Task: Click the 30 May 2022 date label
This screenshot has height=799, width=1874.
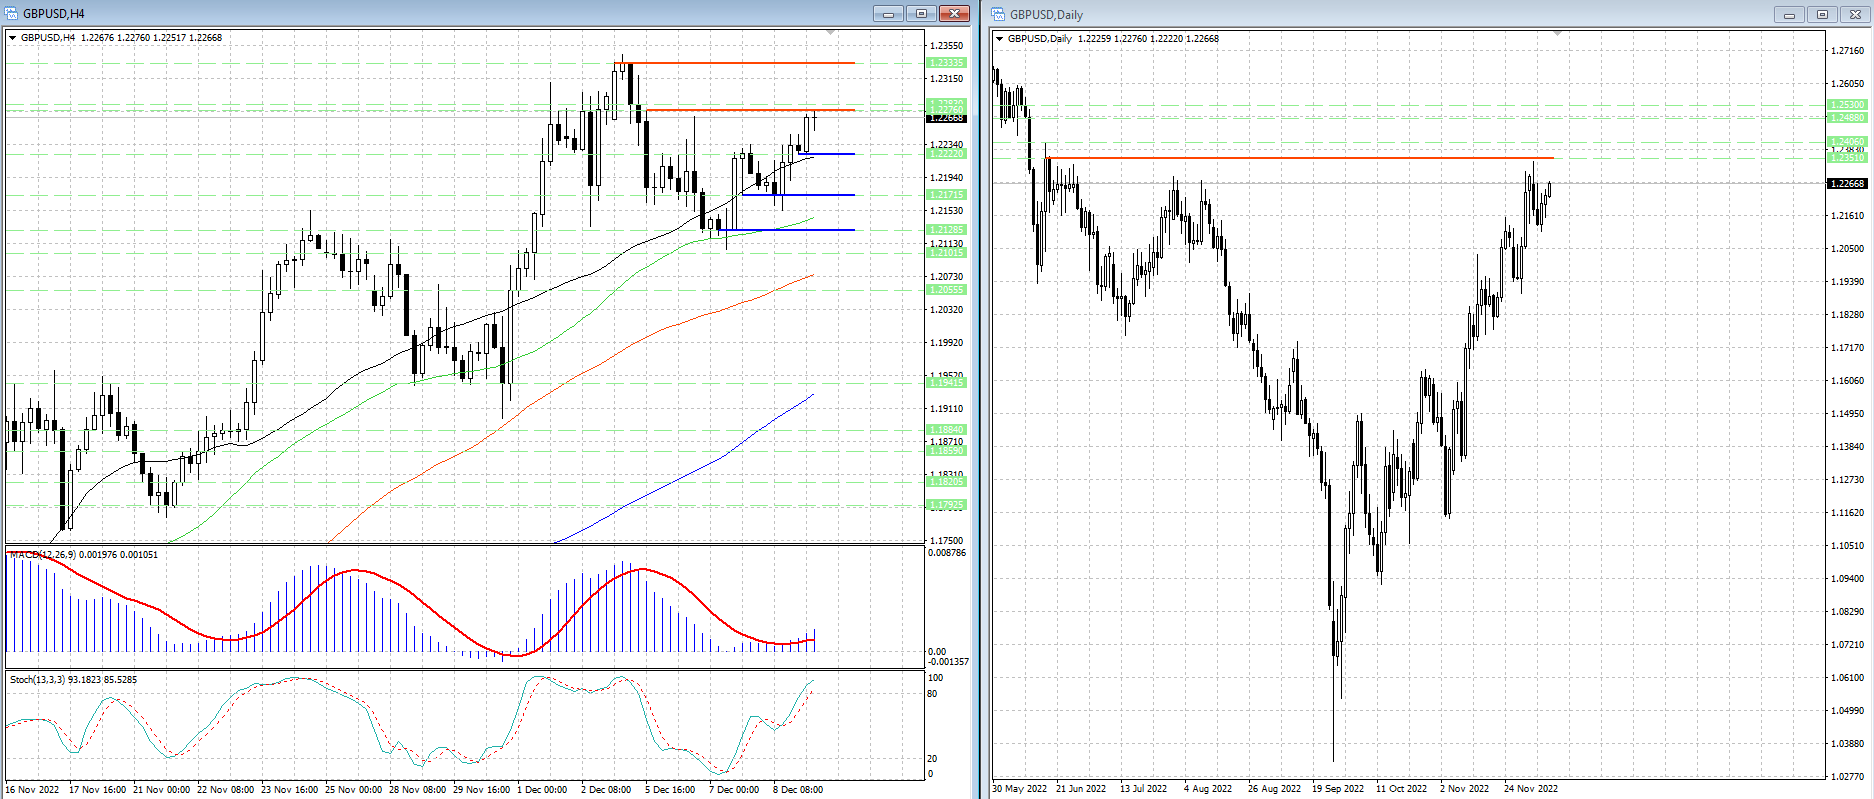Action: [1020, 789]
